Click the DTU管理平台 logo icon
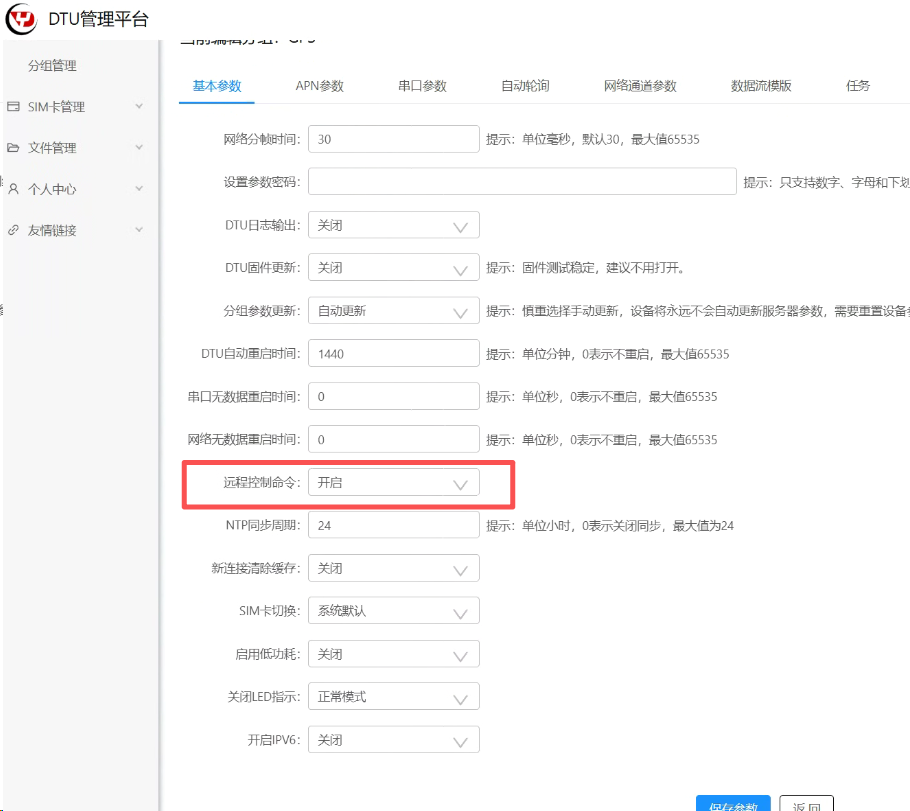The height and width of the screenshot is (811, 910). [x=23, y=18]
